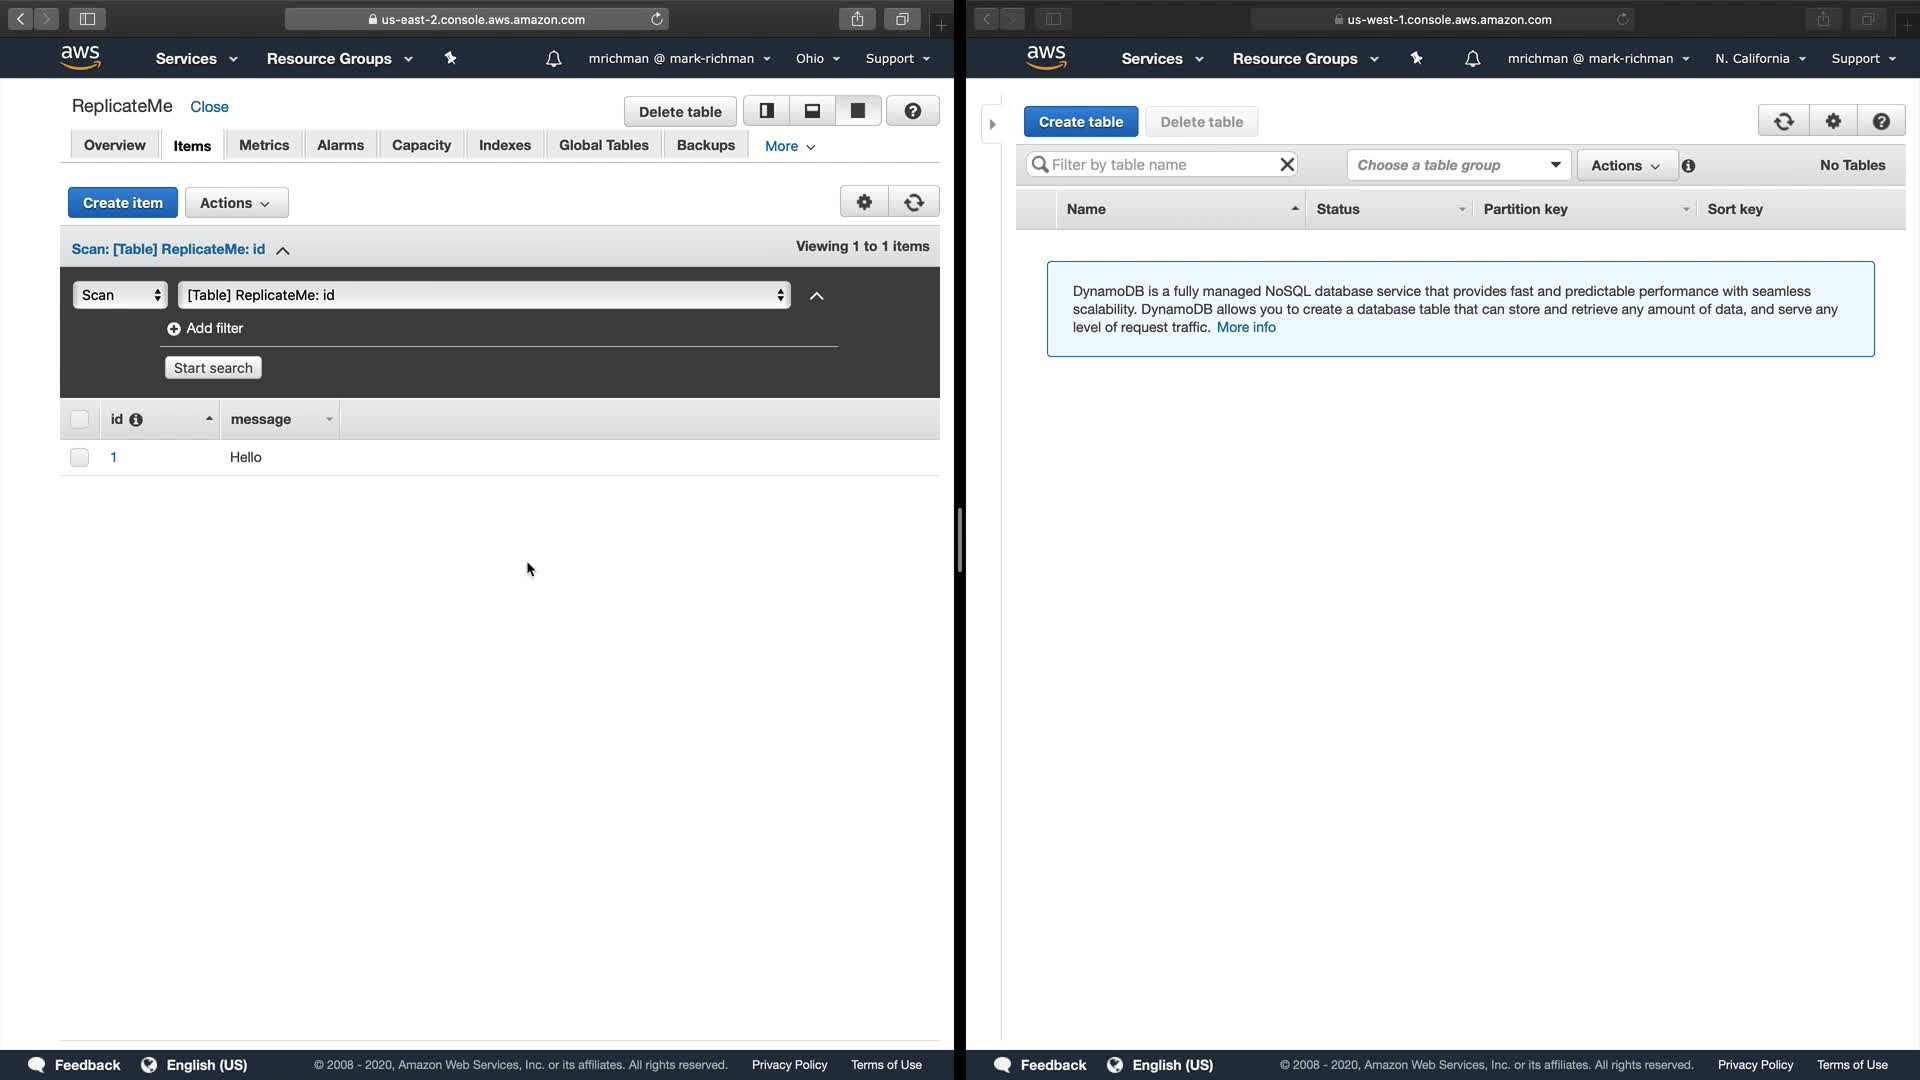
Task: Toggle the select-all items checkbox
Action: tap(80, 420)
